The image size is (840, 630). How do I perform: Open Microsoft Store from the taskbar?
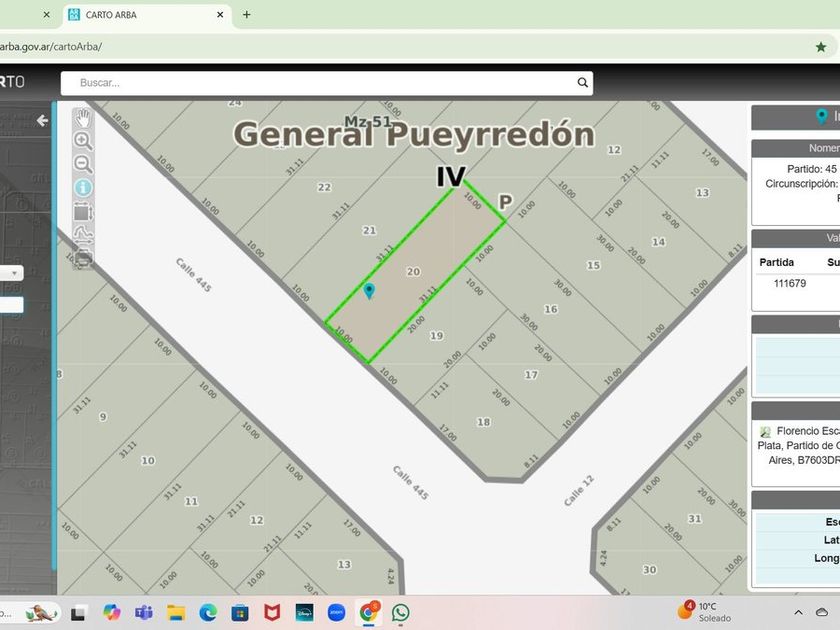[x=240, y=612]
